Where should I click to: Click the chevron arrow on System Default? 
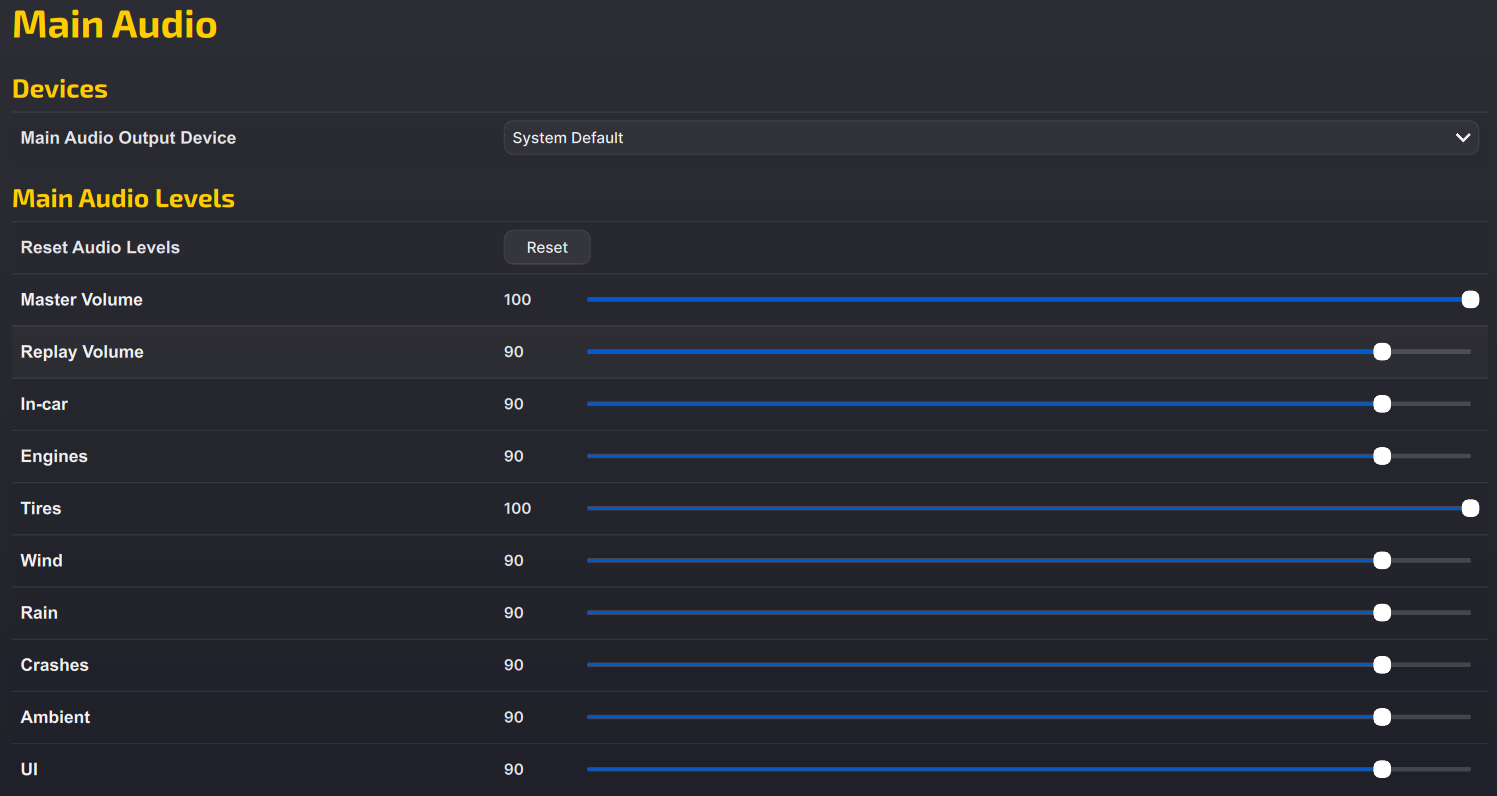(1462, 138)
